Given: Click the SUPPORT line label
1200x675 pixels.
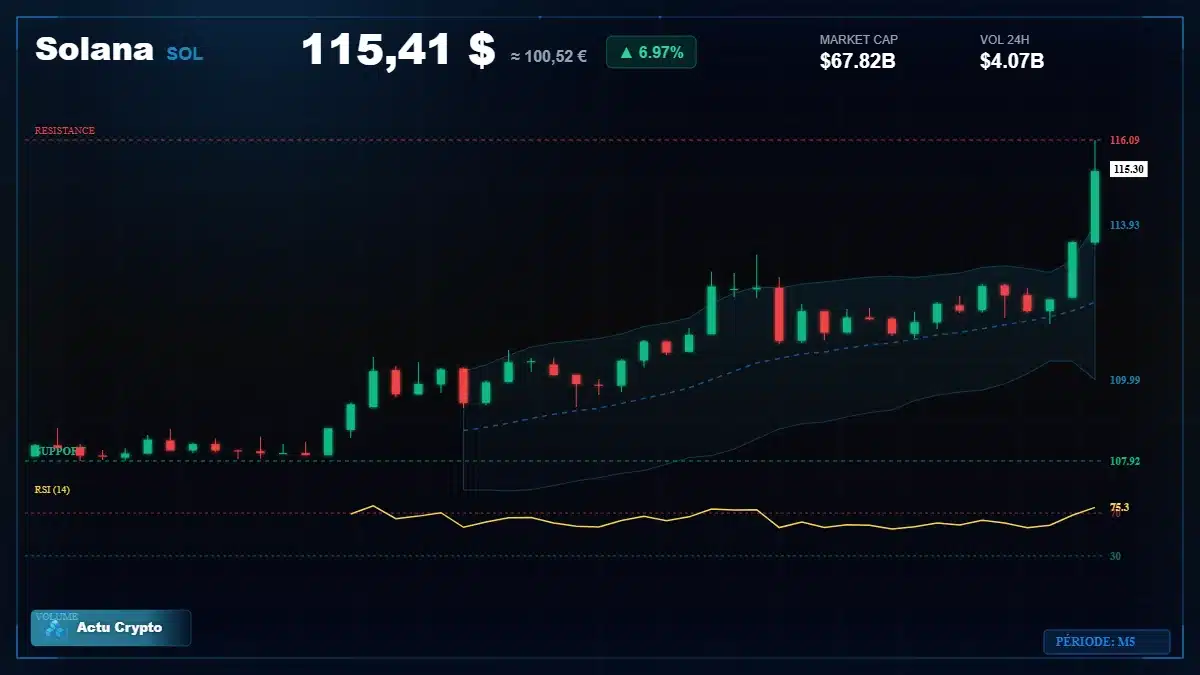Looking at the screenshot, I should (x=58, y=451).
